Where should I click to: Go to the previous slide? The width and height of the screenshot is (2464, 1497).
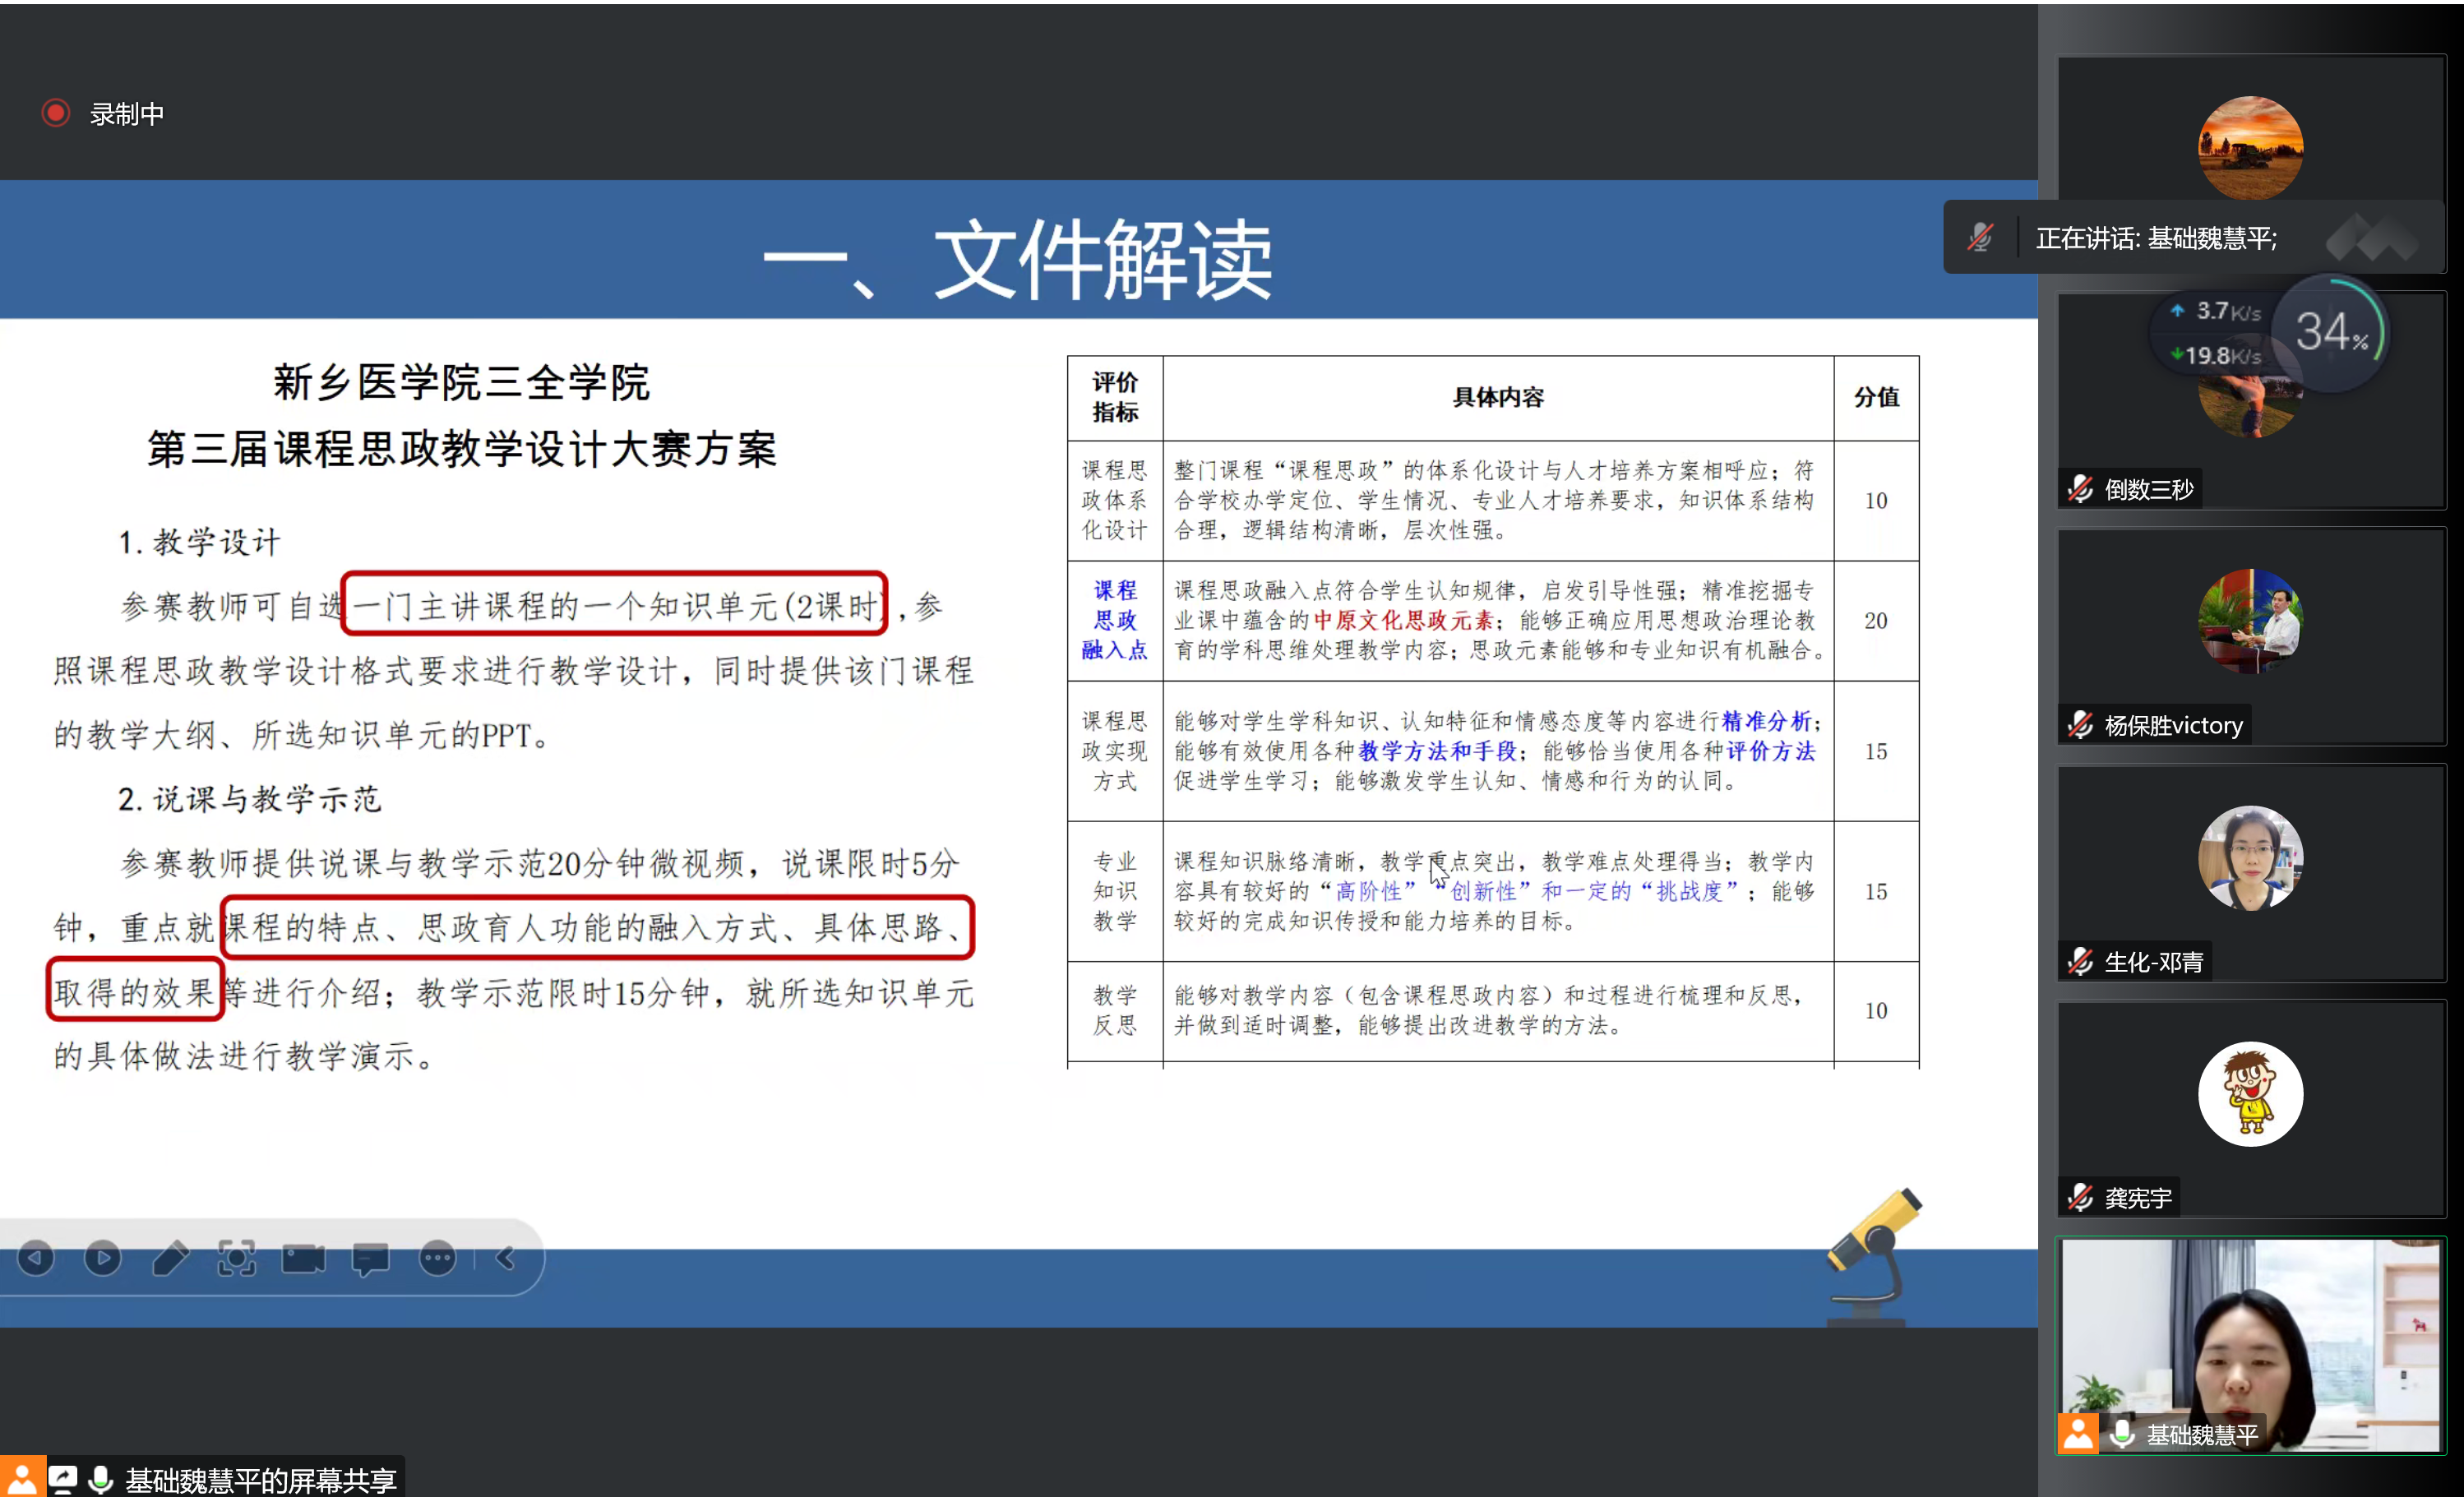(x=36, y=1257)
